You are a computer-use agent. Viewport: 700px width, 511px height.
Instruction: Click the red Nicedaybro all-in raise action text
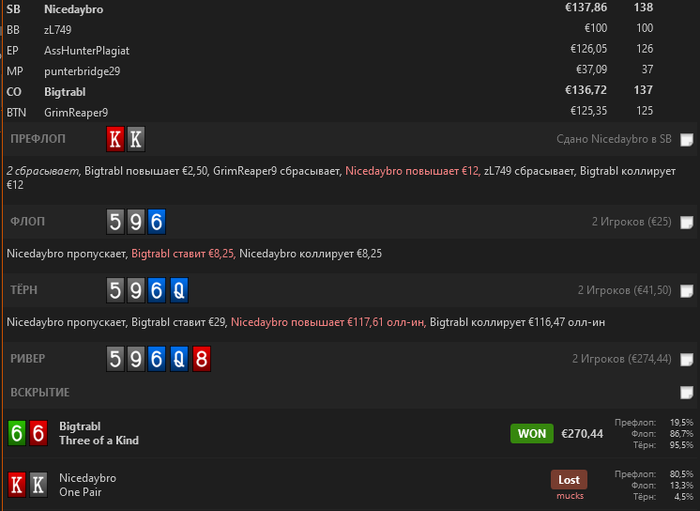point(328,322)
